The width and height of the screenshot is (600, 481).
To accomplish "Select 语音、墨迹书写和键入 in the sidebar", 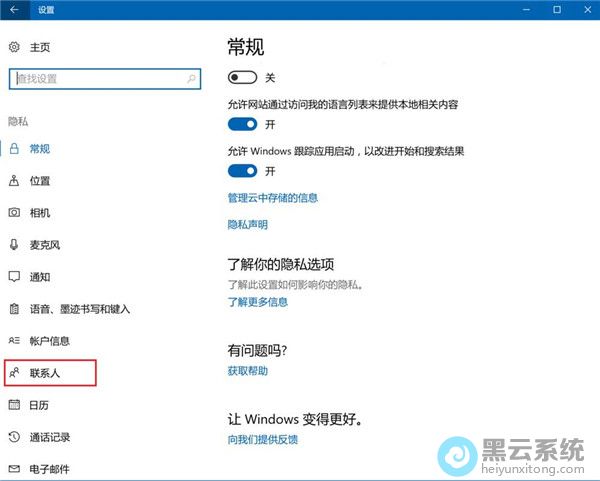I will click(x=79, y=309).
